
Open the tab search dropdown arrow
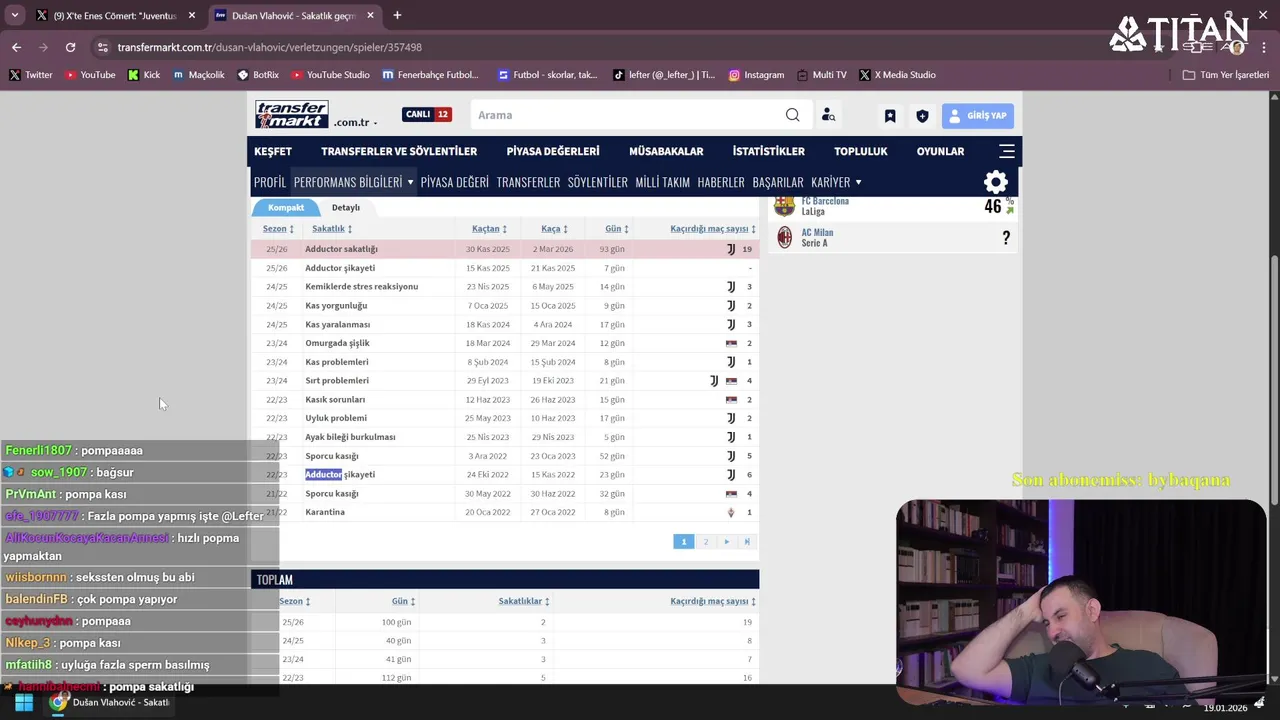pos(14,15)
